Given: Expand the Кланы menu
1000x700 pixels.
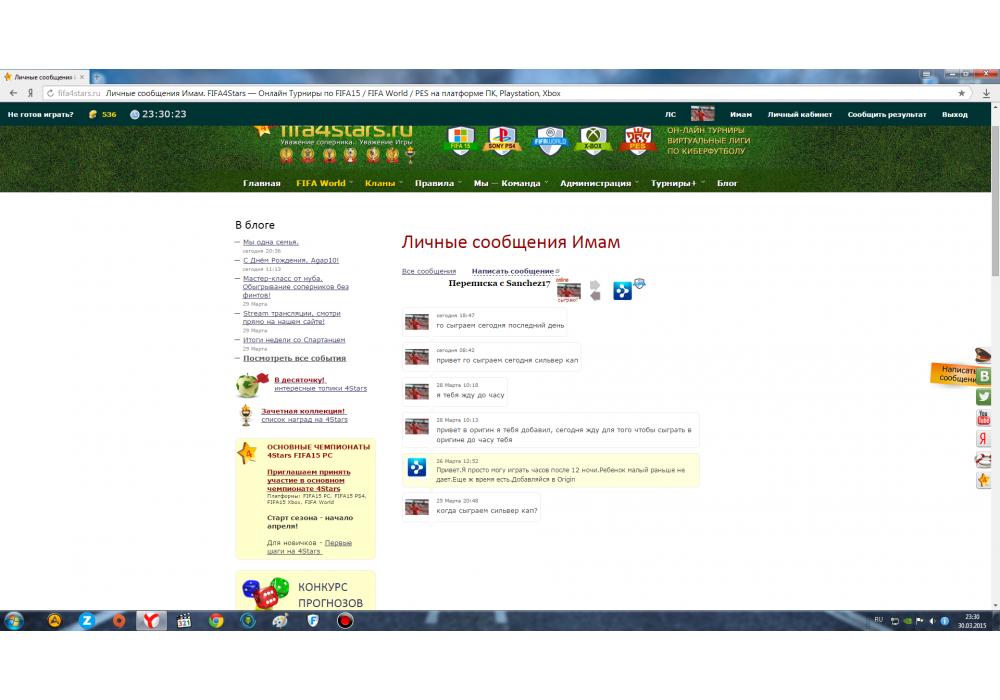Looking at the screenshot, I should 383,183.
